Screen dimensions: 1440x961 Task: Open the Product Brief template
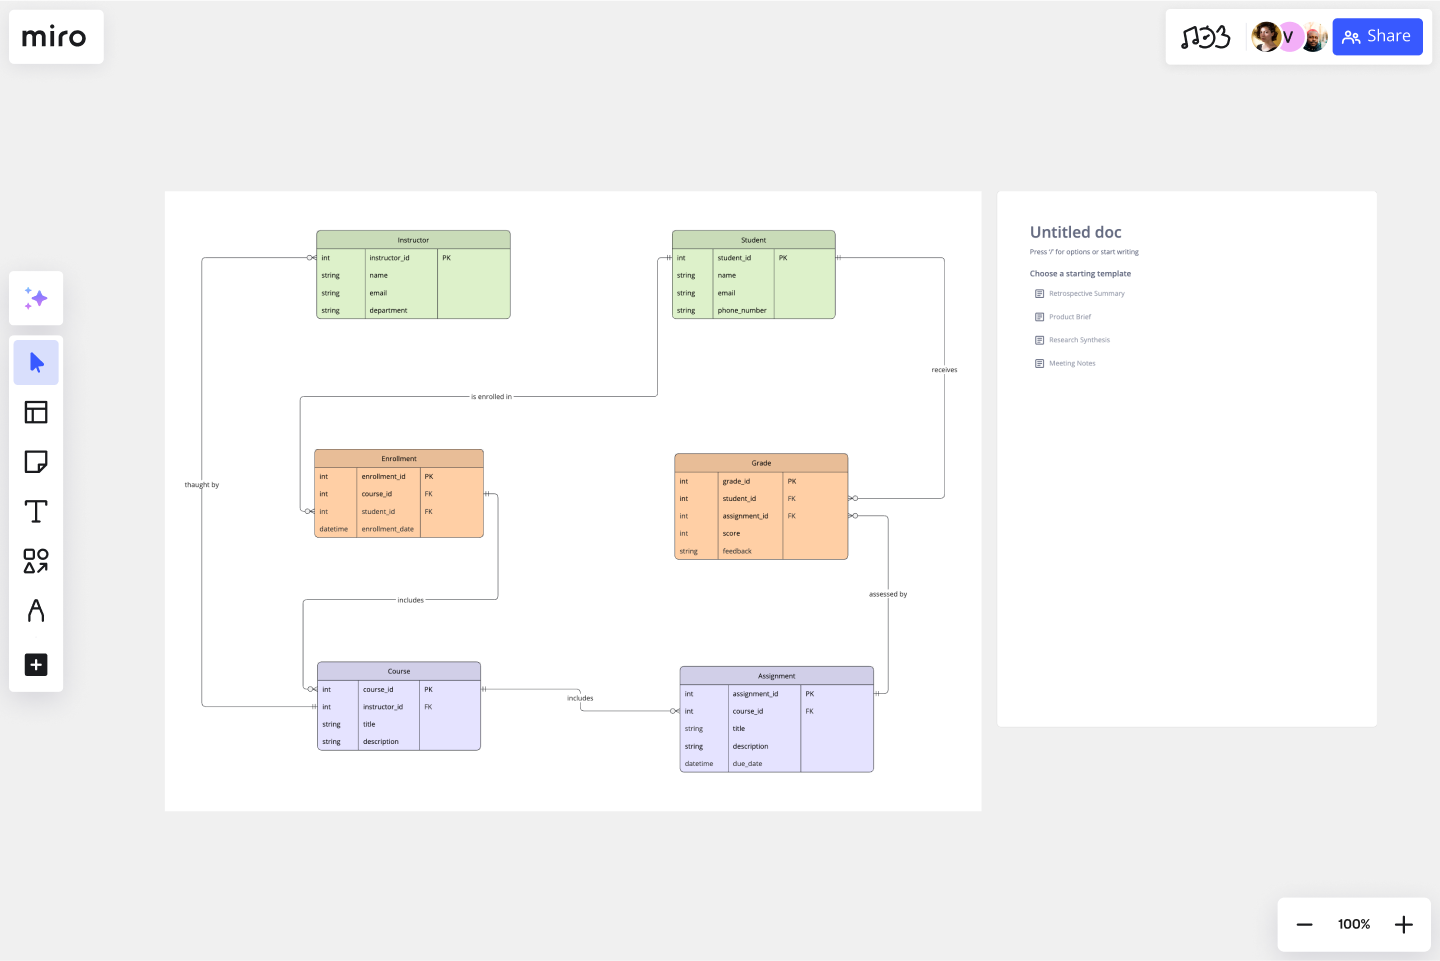pos(1070,316)
